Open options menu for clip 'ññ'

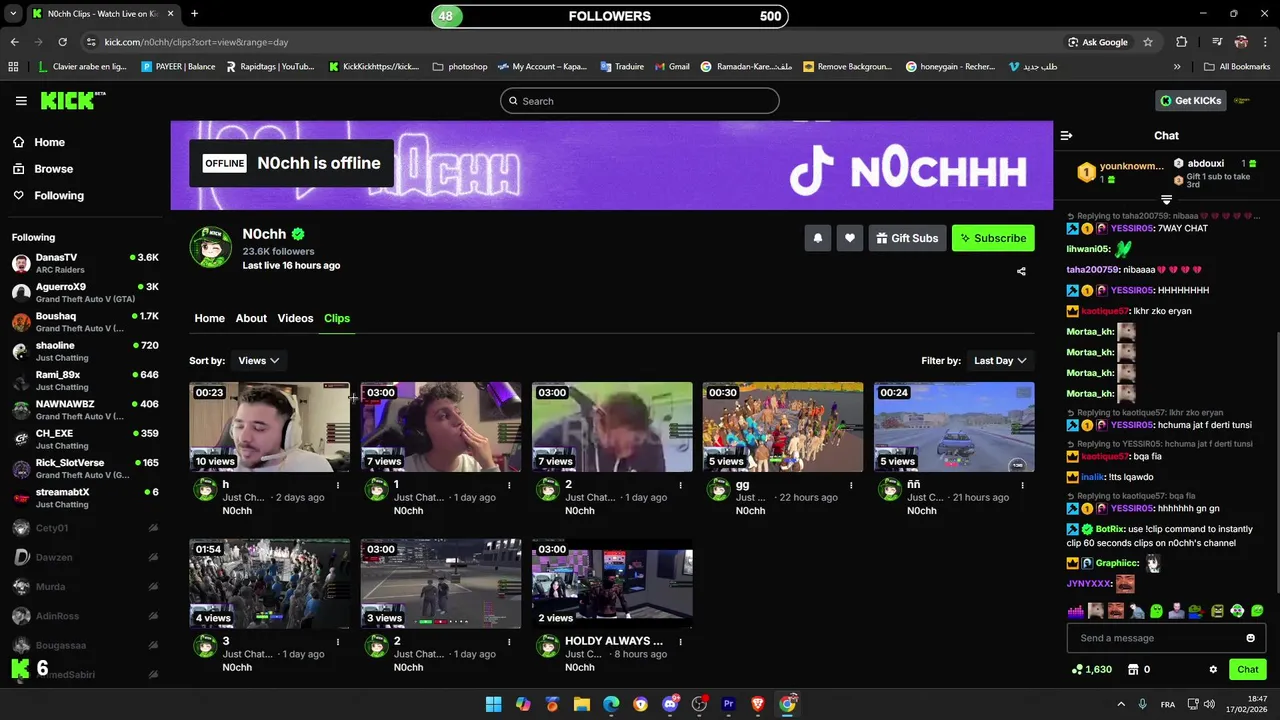[1022, 485]
